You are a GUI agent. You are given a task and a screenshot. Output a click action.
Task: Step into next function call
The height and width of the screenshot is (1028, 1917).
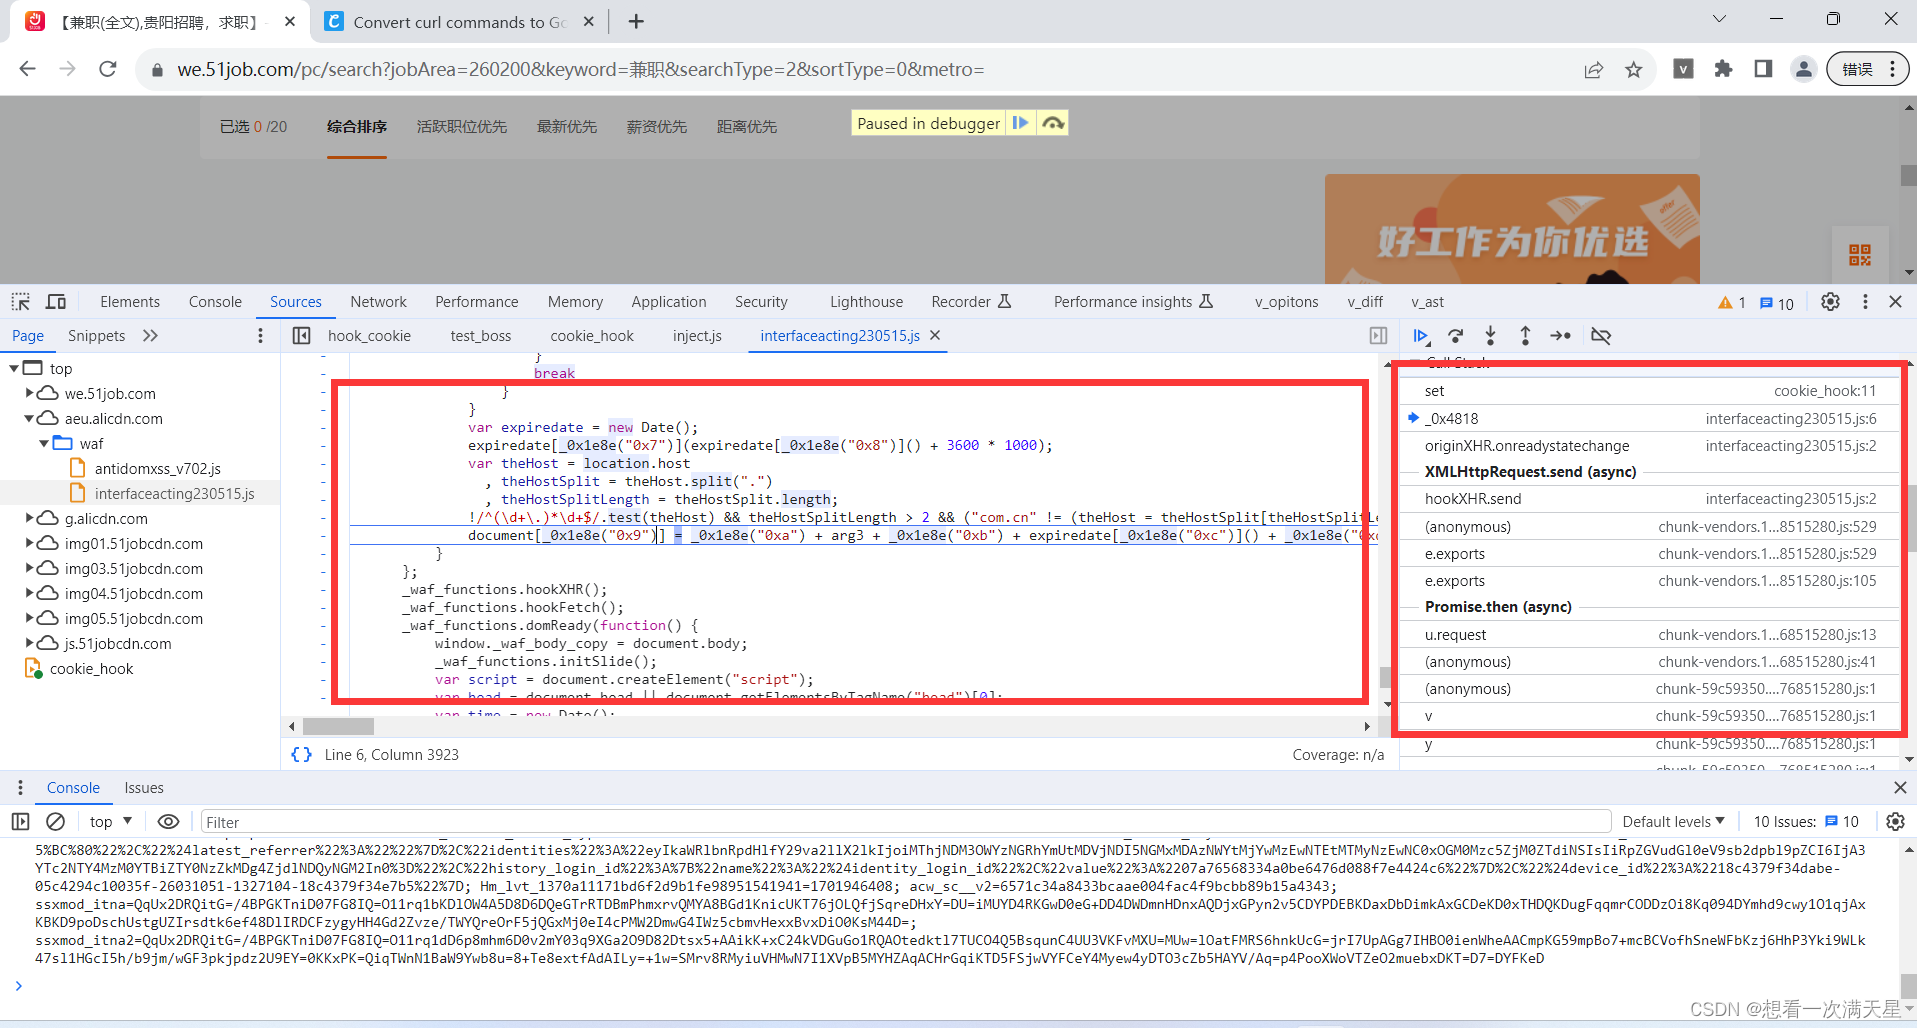[1490, 336]
